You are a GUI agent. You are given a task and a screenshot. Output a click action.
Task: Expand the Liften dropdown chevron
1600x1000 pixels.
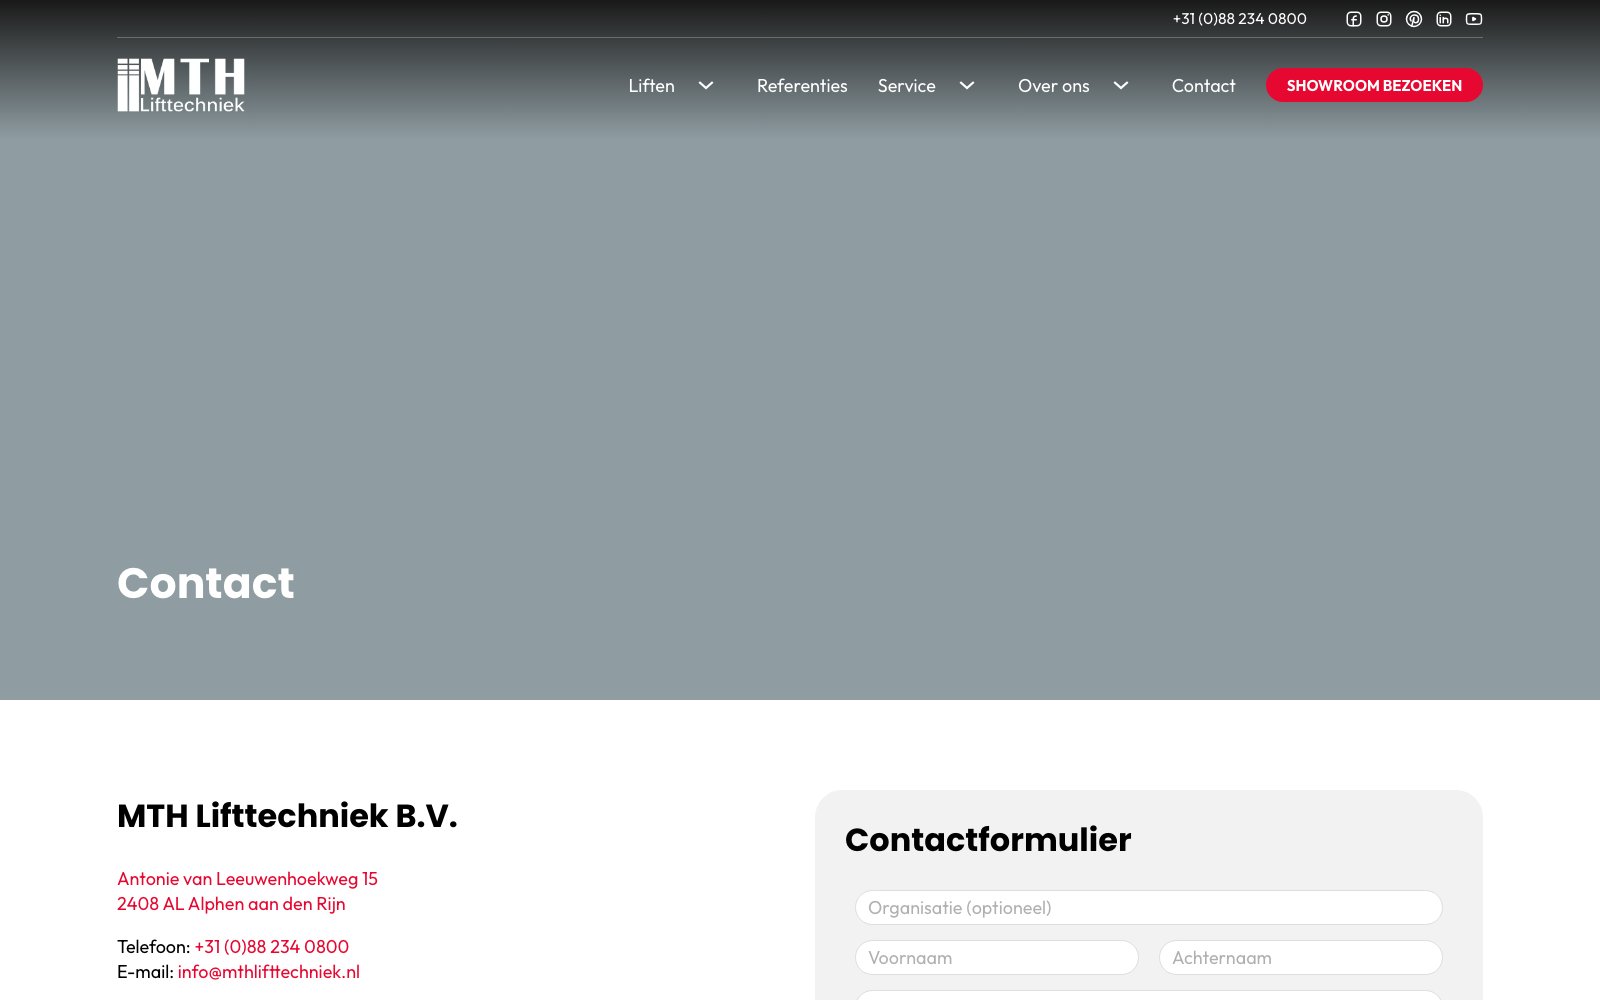[x=706, y=86]
